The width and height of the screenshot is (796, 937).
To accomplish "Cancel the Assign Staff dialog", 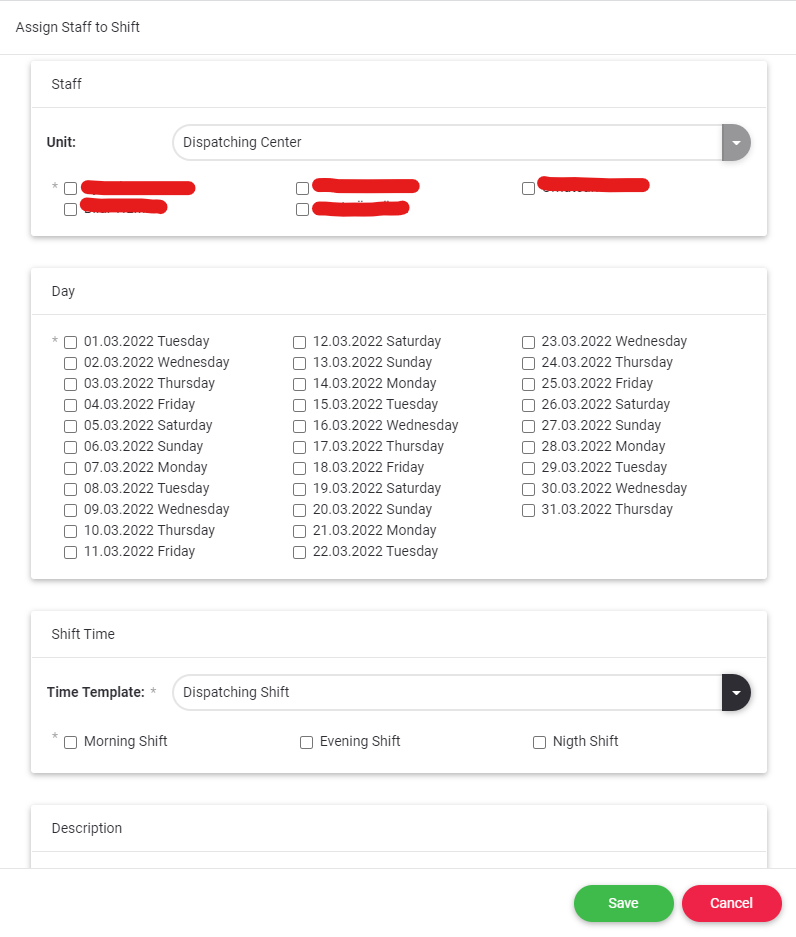I will pos(731,903).
